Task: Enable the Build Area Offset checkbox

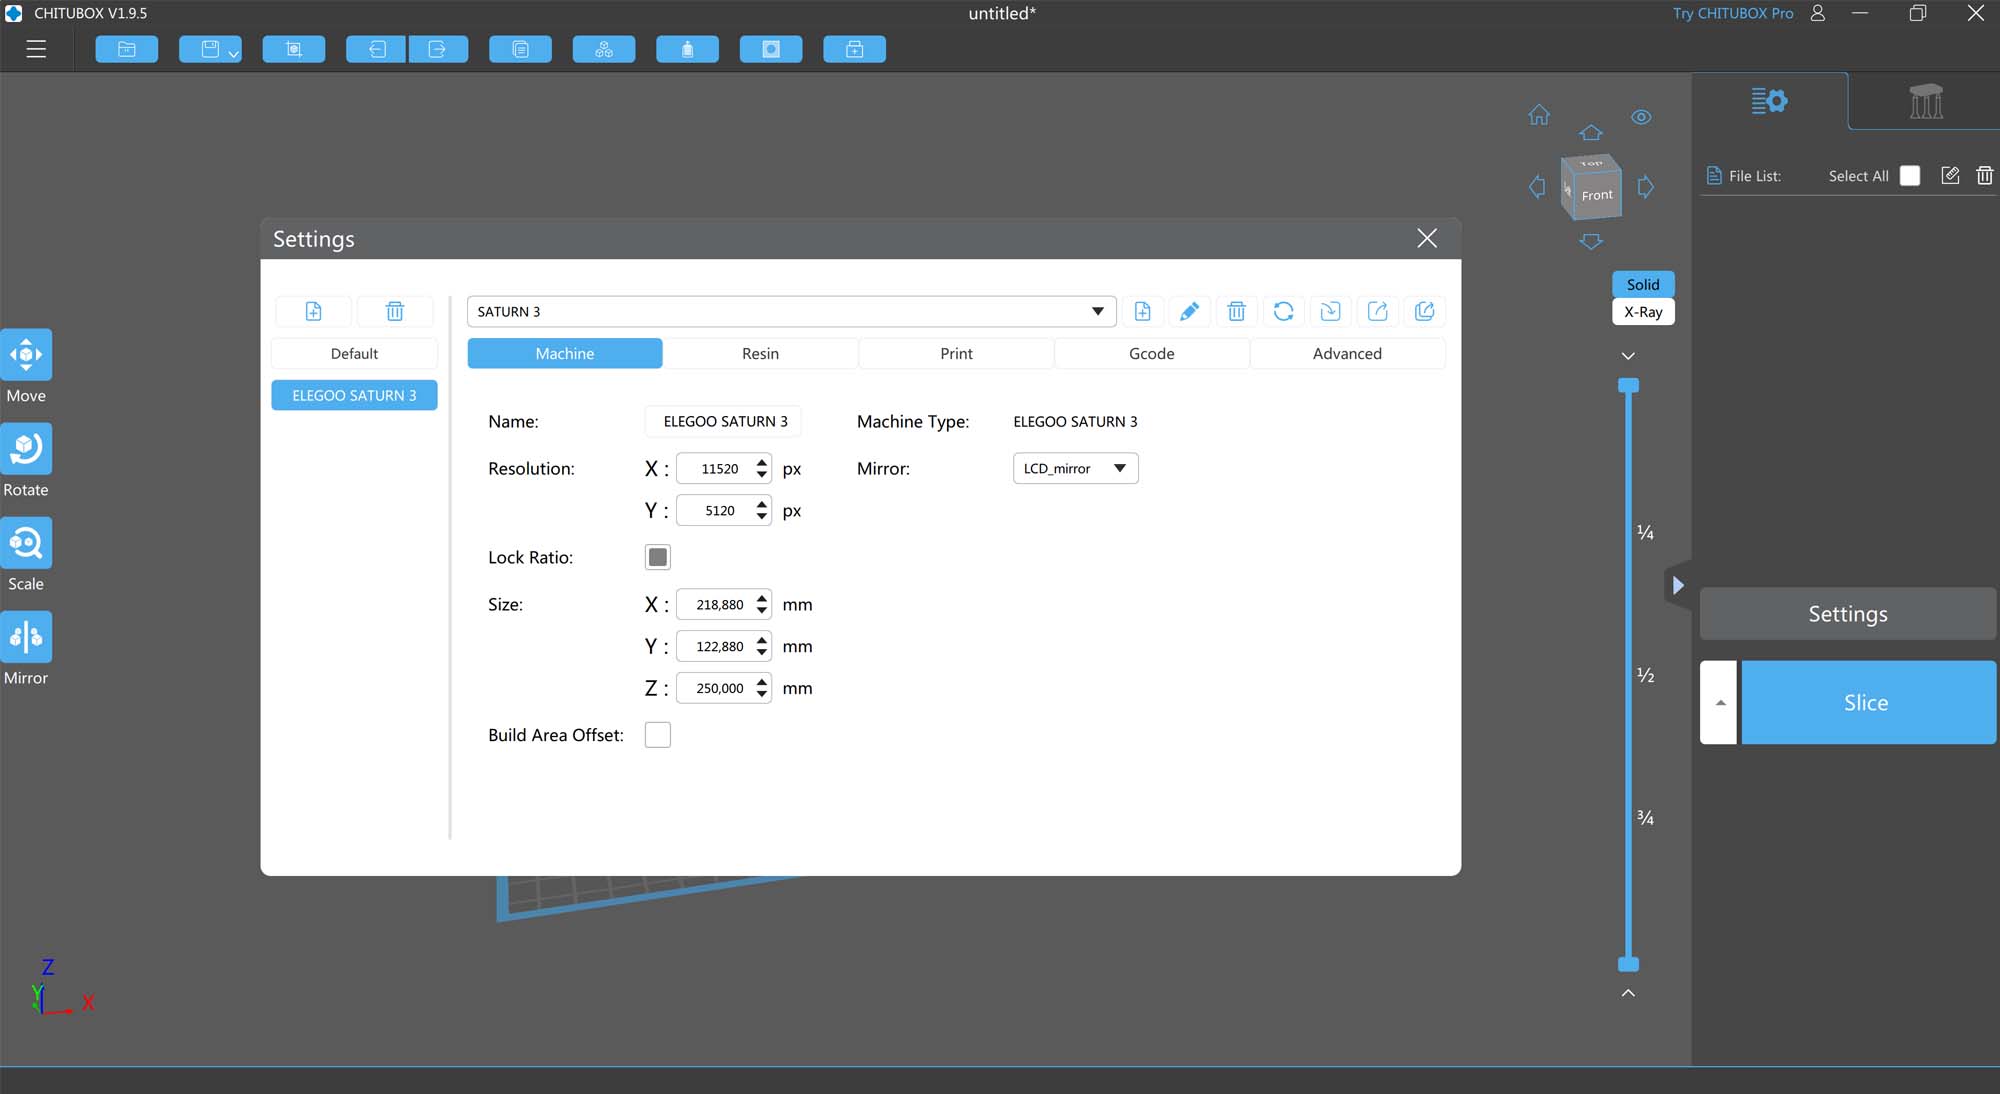Action: (658, 735)
